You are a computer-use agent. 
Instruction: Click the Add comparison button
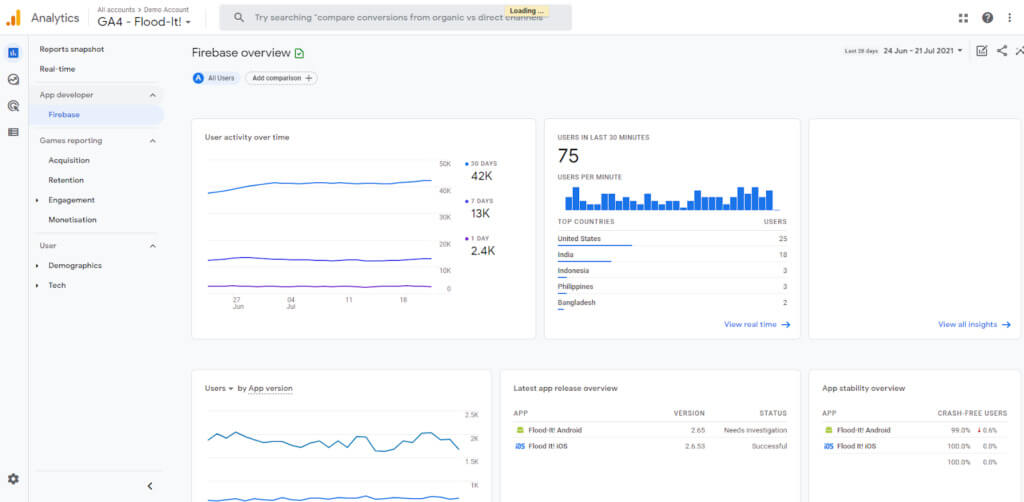coord(281,78)
